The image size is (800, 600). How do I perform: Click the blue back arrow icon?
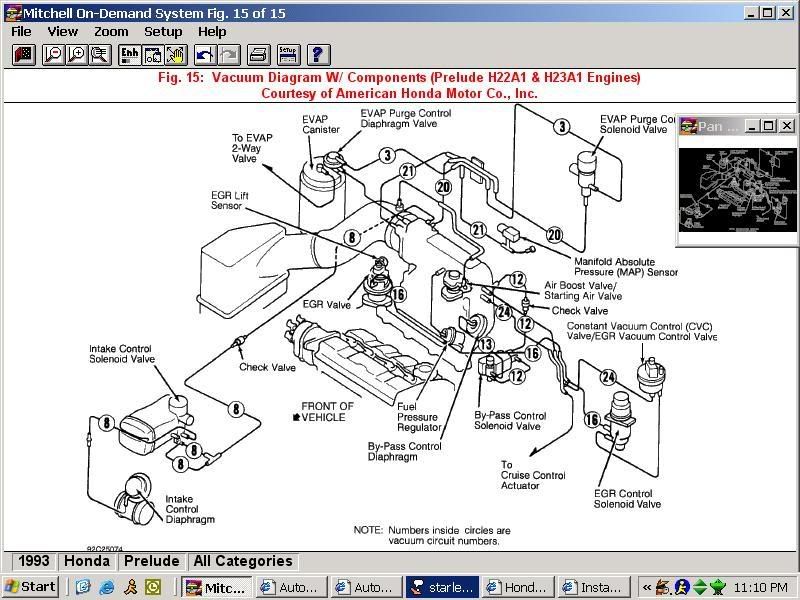point(206,55)
